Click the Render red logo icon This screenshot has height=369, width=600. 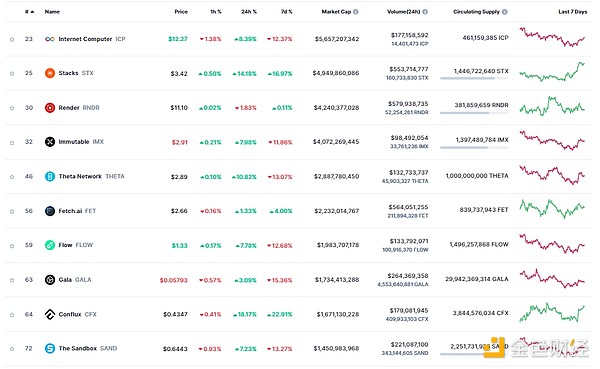(50, 108)
